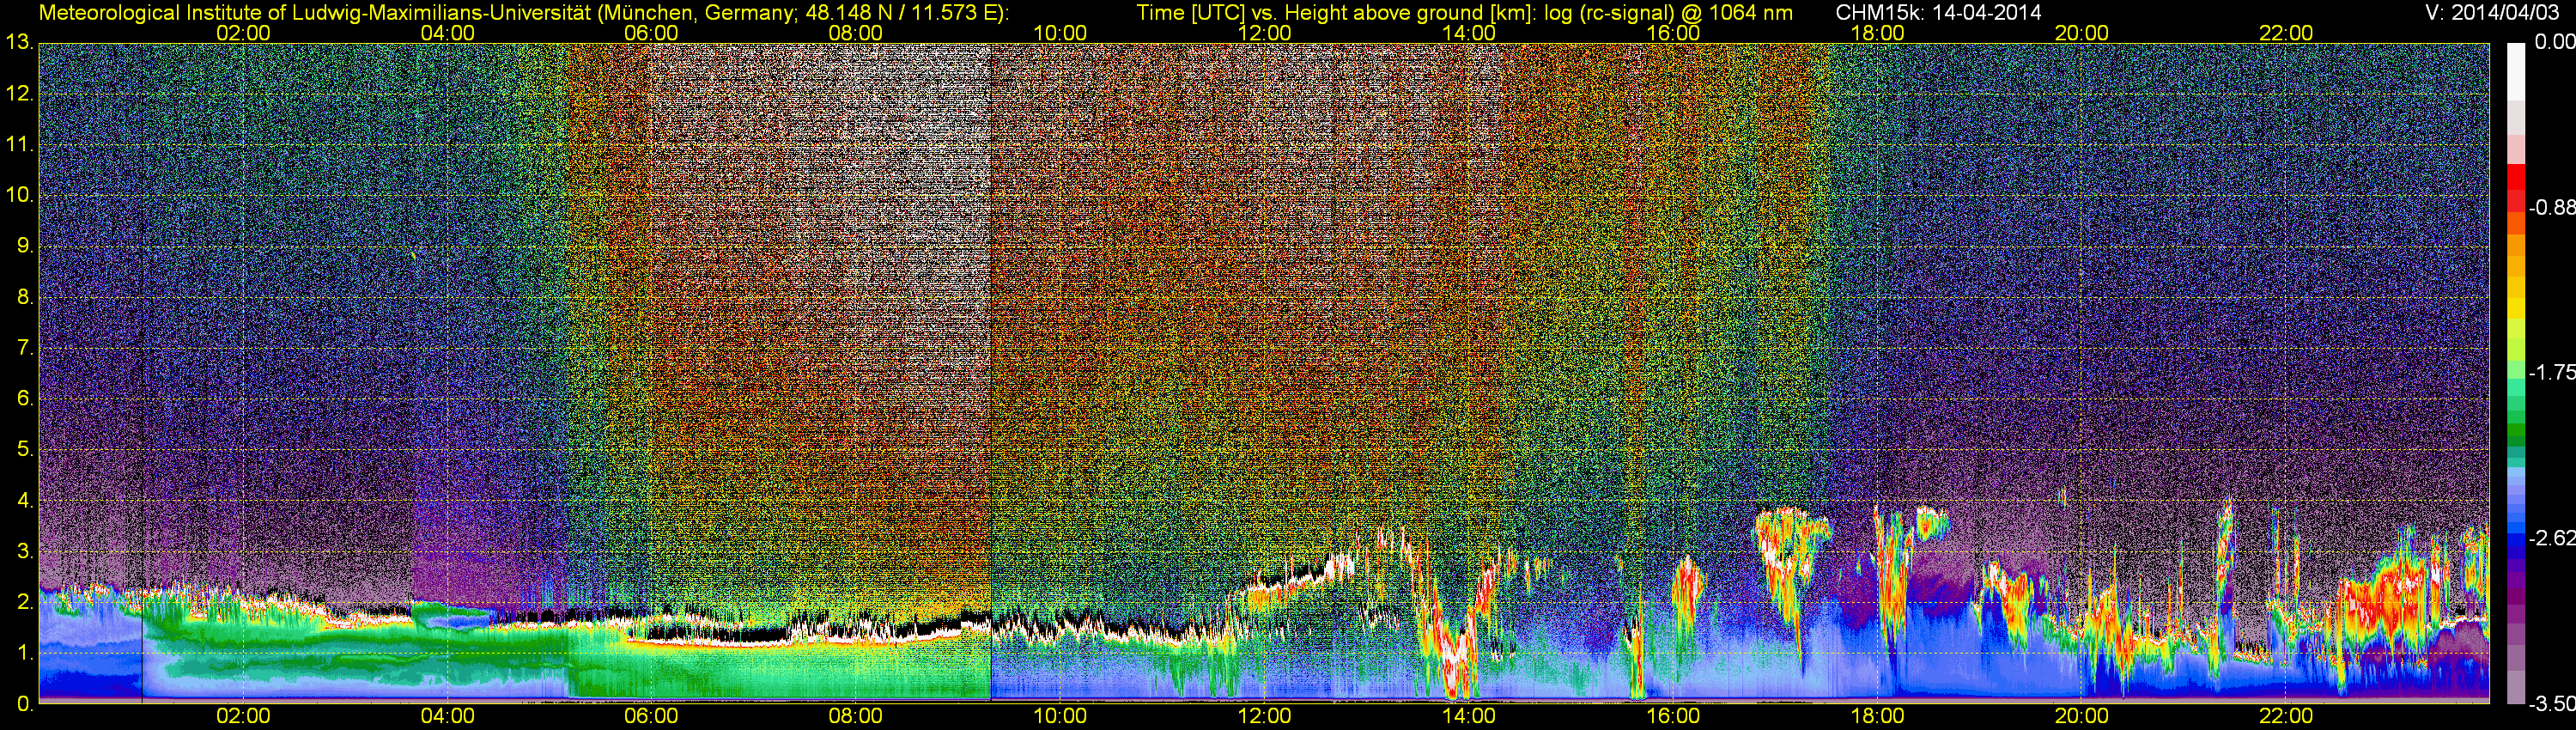The image size is (2576, 730).
Task: Click the 16:00 label on the top time axis
Action: point(1673,33)
